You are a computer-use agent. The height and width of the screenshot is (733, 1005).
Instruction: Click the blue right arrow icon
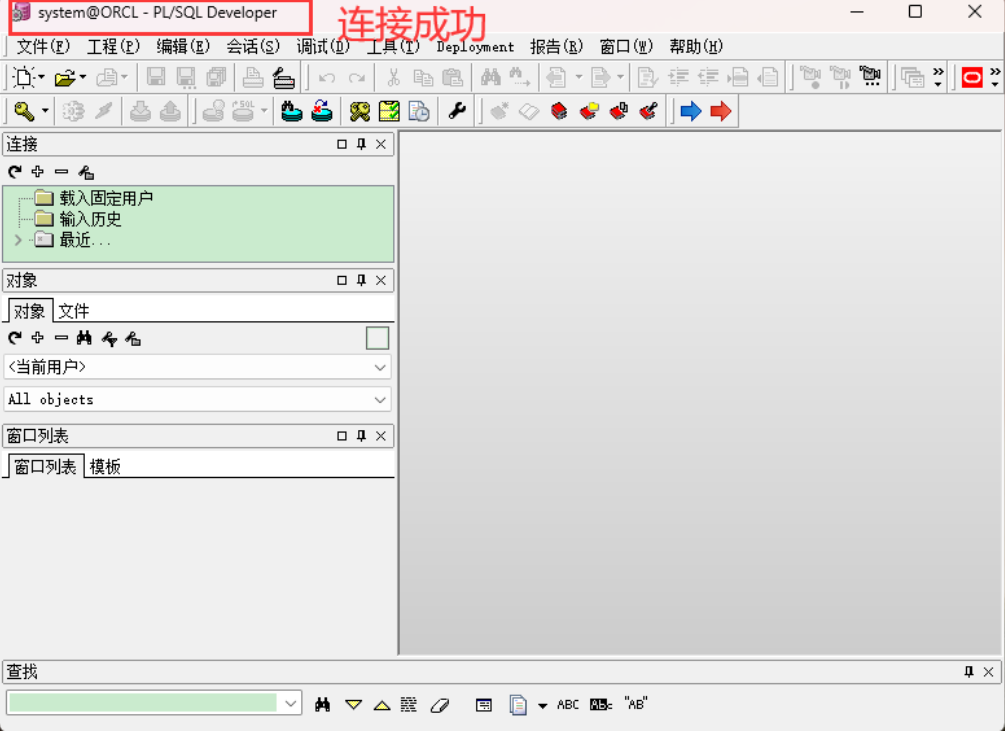pos(690,111)
